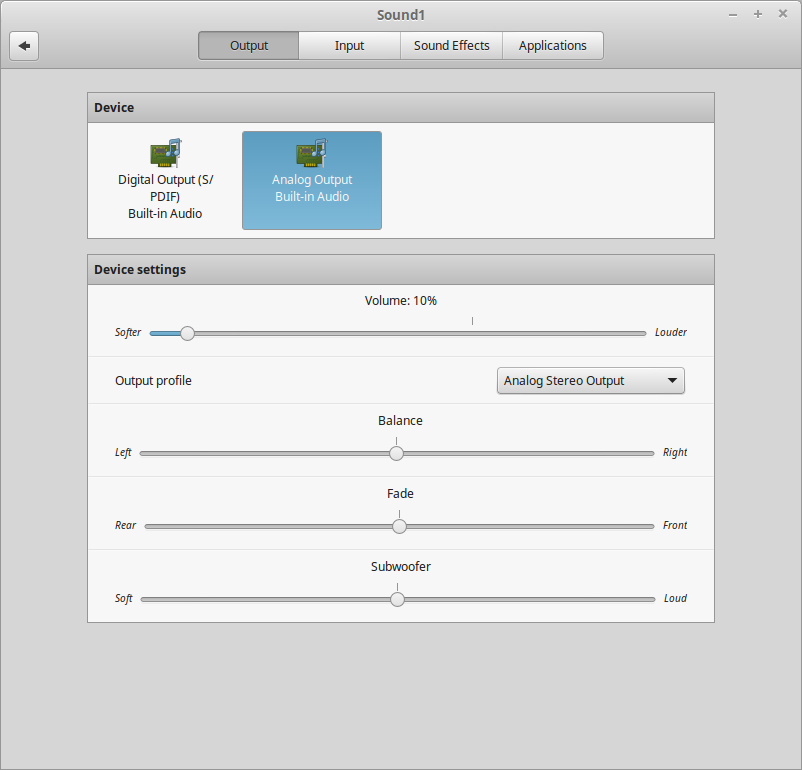Open the Applications tab

click(552, 46)
